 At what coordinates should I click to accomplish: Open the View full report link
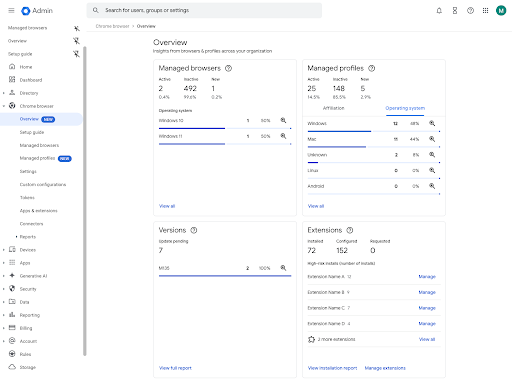pos(175,368)
